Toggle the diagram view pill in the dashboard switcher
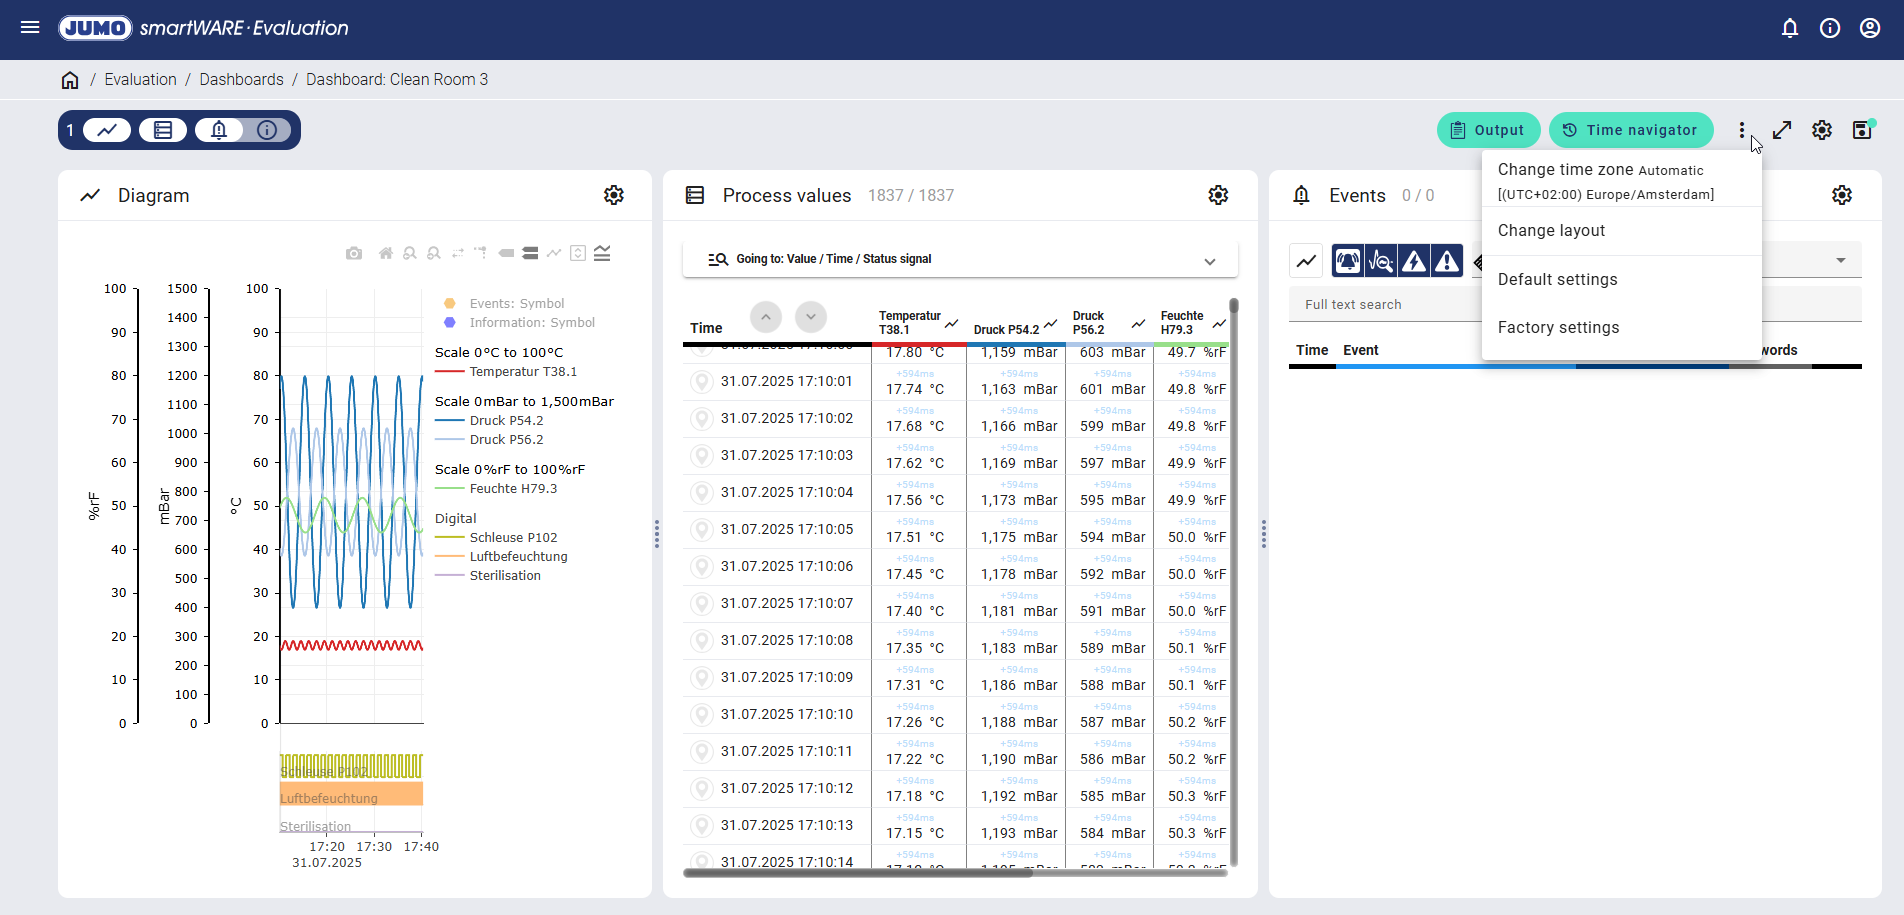1904x915 pixels. coord(107,130)
